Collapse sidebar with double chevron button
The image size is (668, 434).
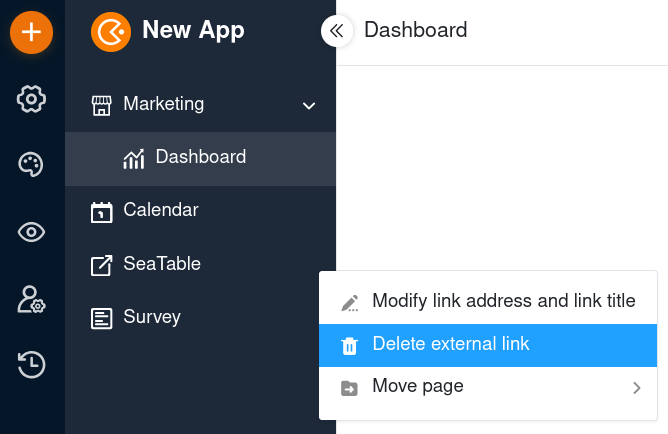click(337, 31)
